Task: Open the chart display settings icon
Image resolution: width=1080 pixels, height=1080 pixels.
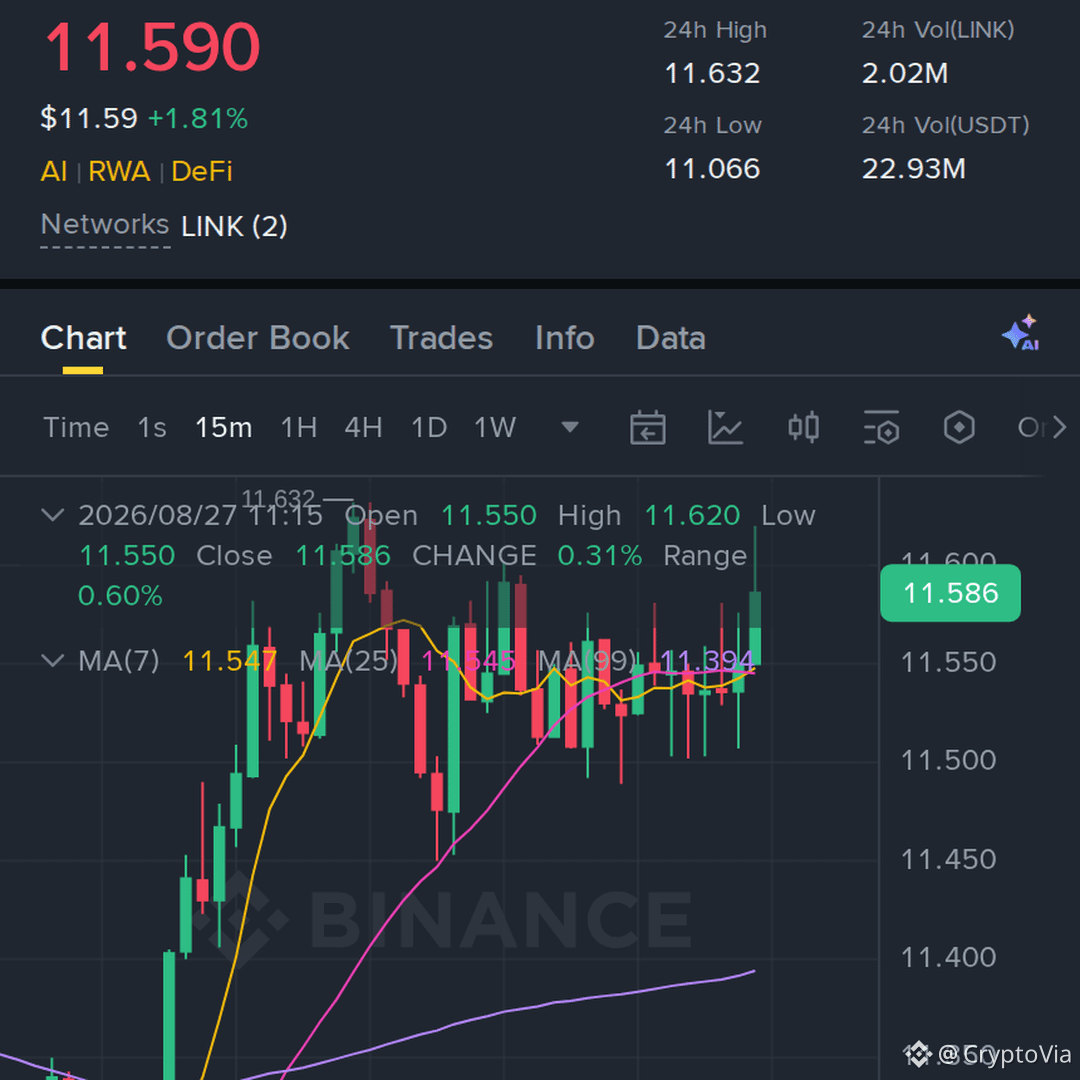Action: tap(882, 428)
